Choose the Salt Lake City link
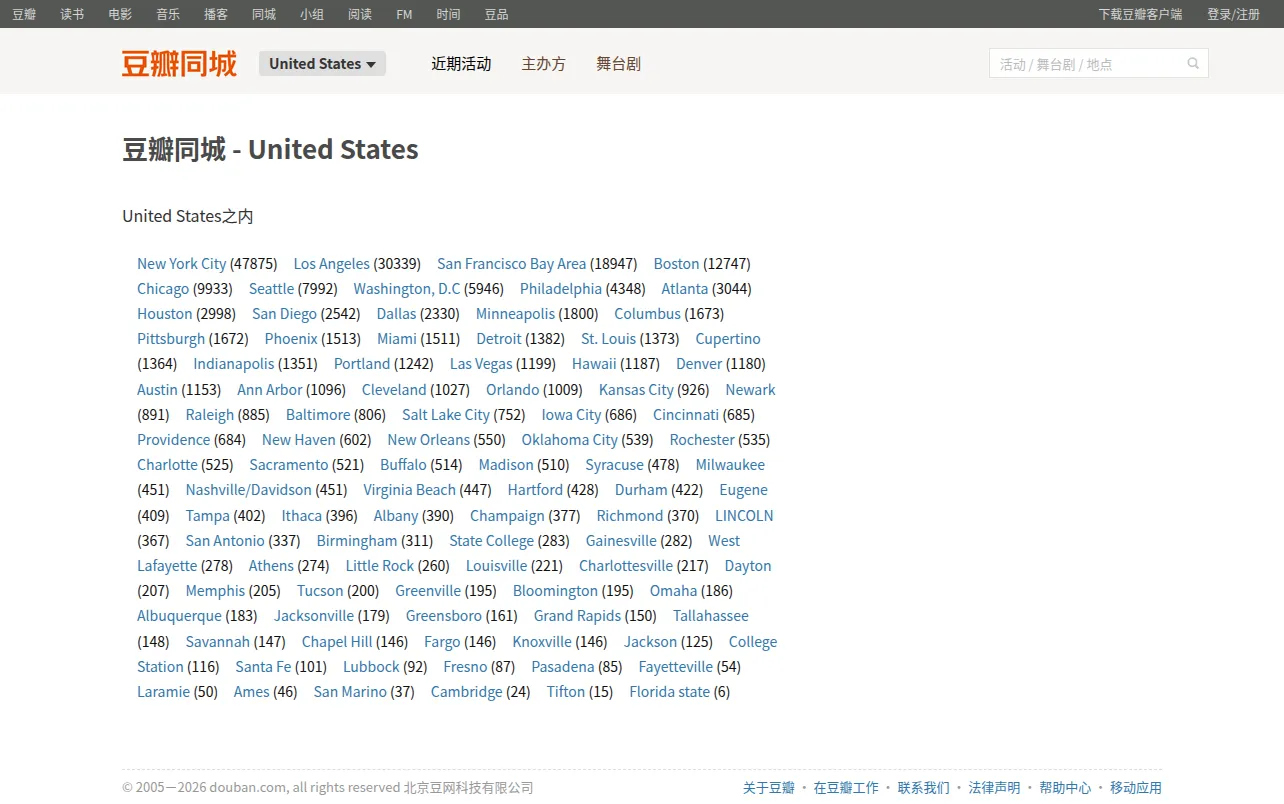This screenshot has height=804, width=1284. (446, 415)
